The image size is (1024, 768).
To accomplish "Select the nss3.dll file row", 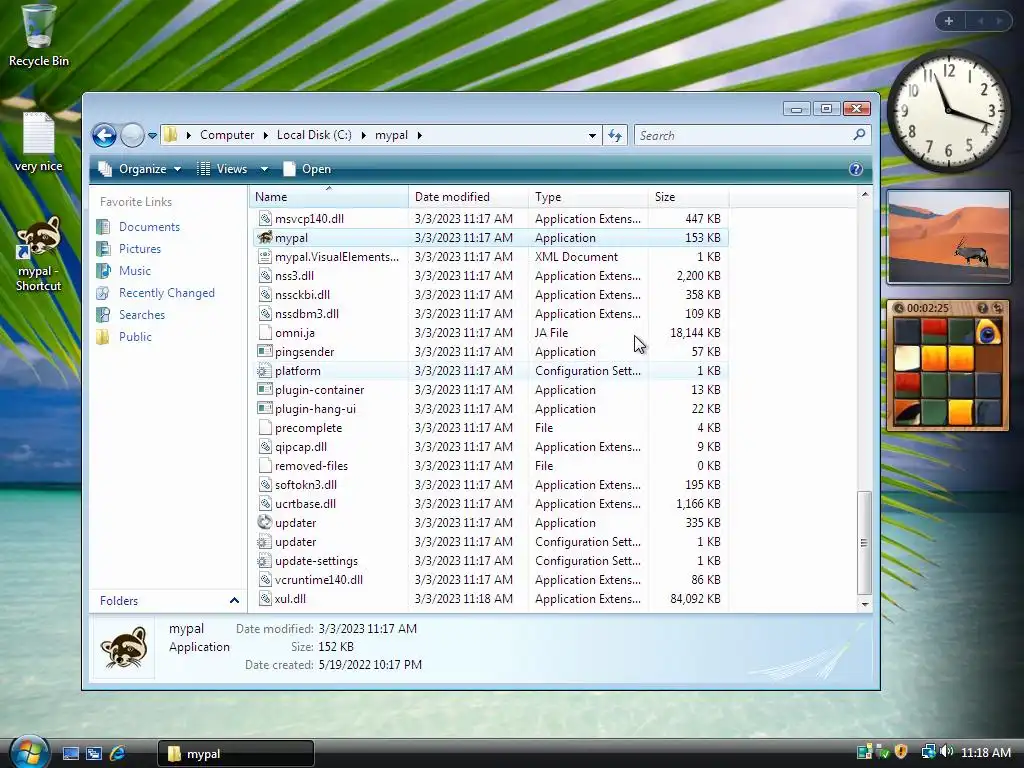I will tap(490, 276).
